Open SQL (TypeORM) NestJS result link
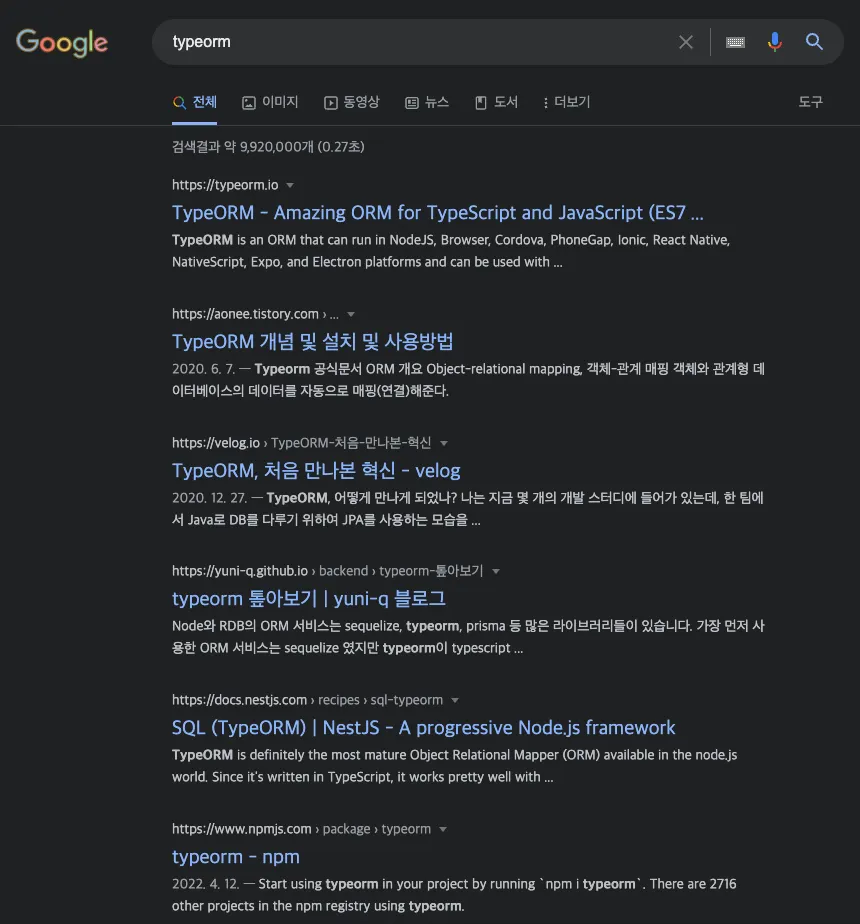Screen dimensions: 860x924 [423, 728]
